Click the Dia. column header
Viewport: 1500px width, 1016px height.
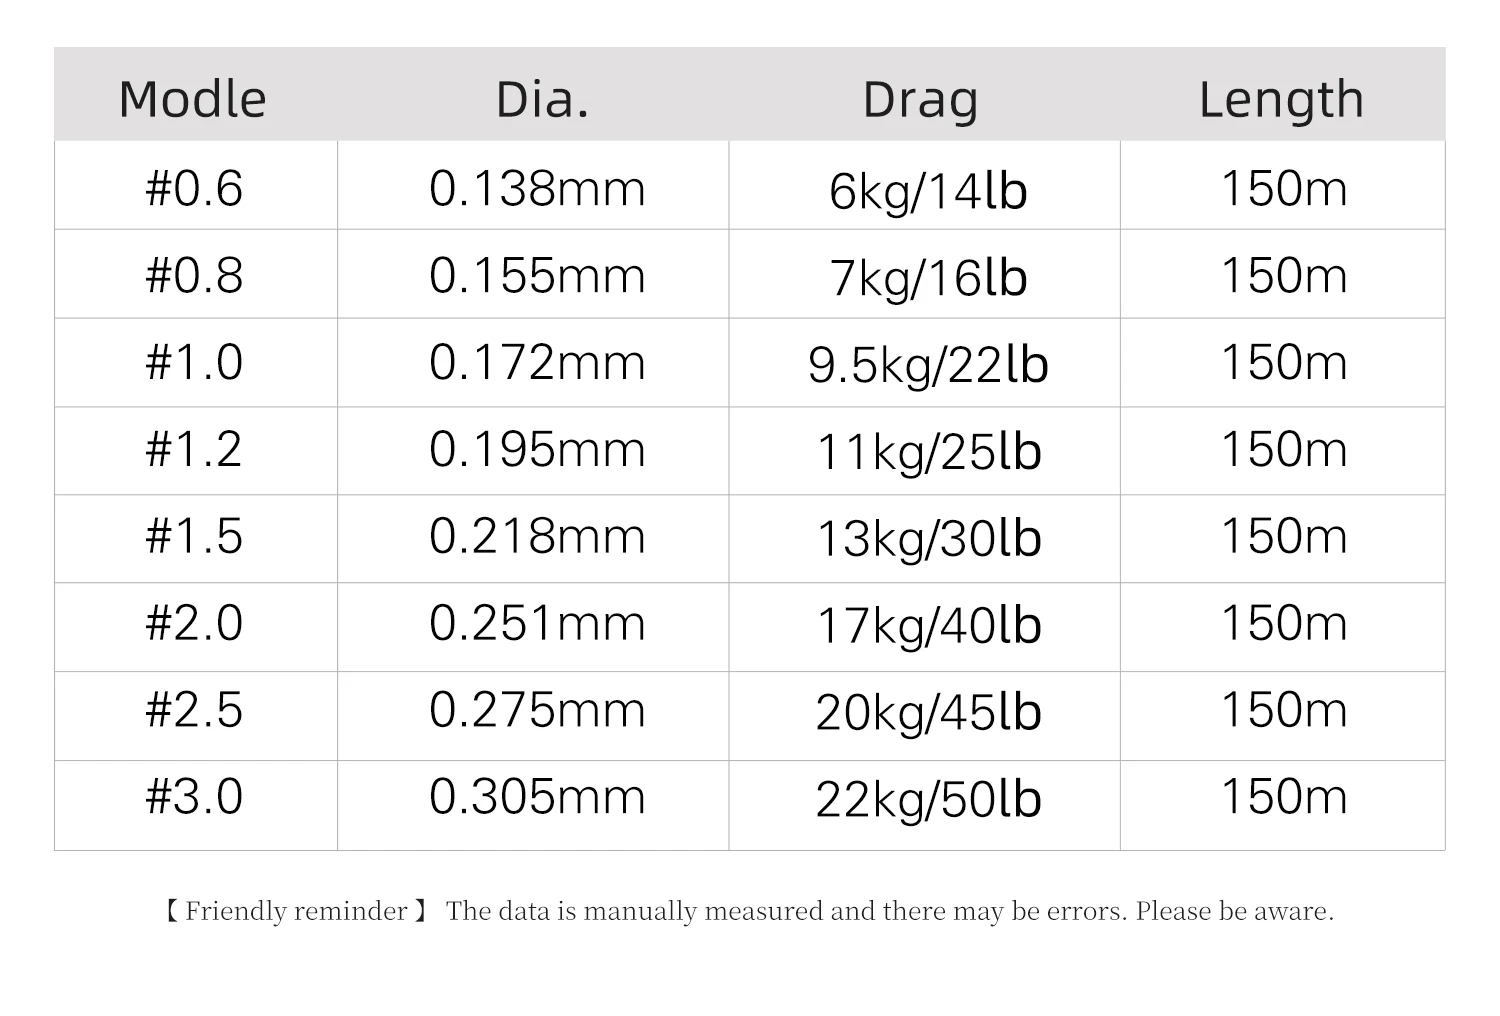click(x=542, y=99)
